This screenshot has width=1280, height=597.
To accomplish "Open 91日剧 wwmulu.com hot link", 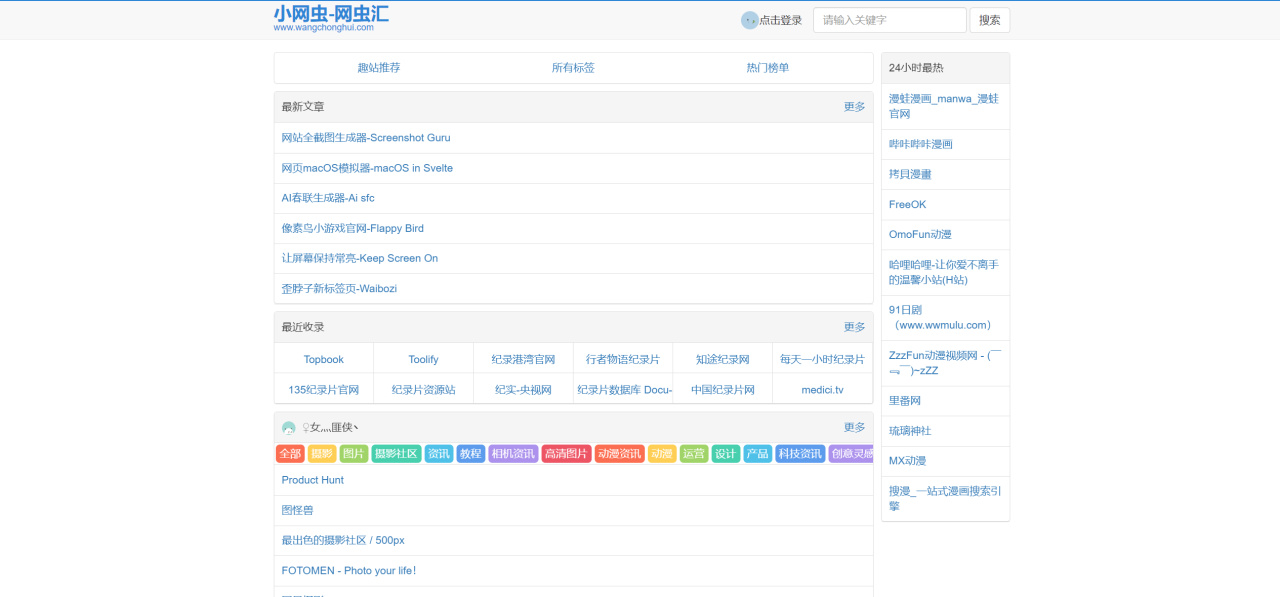I will (940, 317).
